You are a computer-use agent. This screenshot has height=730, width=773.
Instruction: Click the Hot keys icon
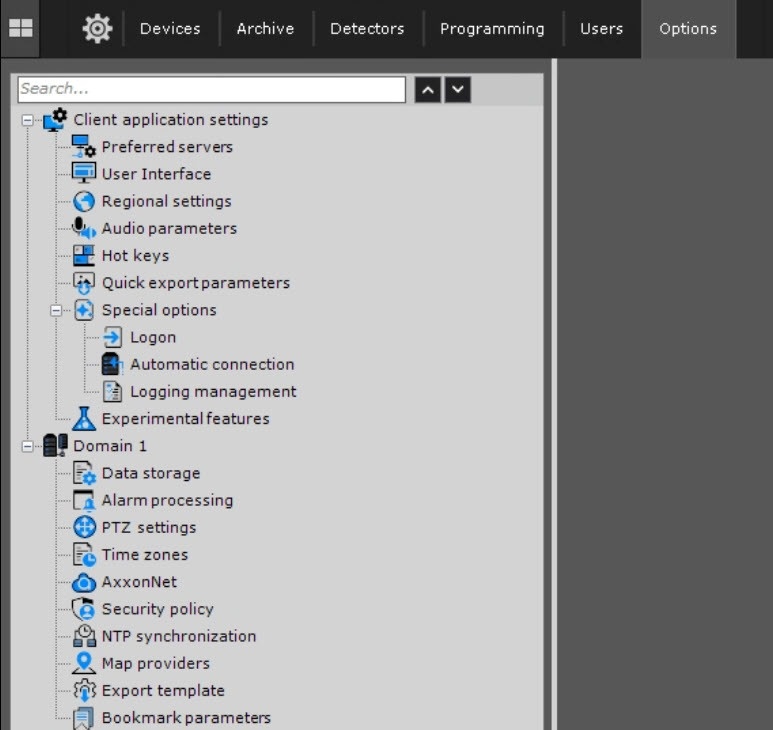(84, 255)
